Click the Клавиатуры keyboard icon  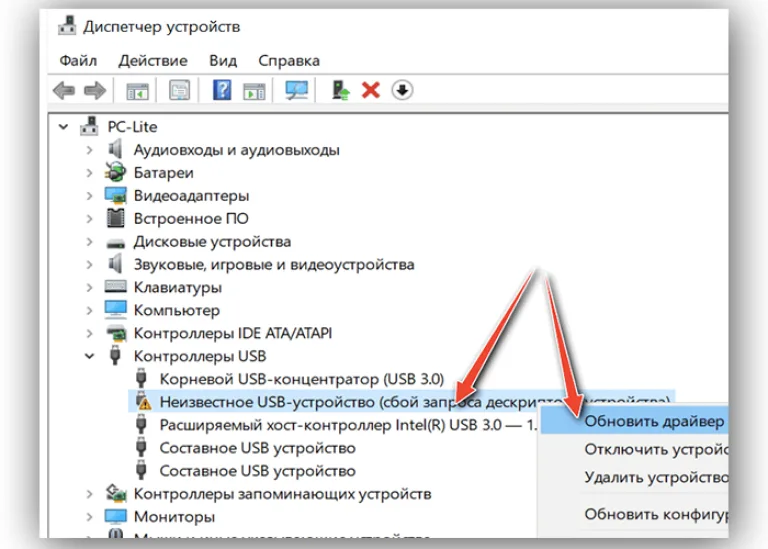click(116, 286)
